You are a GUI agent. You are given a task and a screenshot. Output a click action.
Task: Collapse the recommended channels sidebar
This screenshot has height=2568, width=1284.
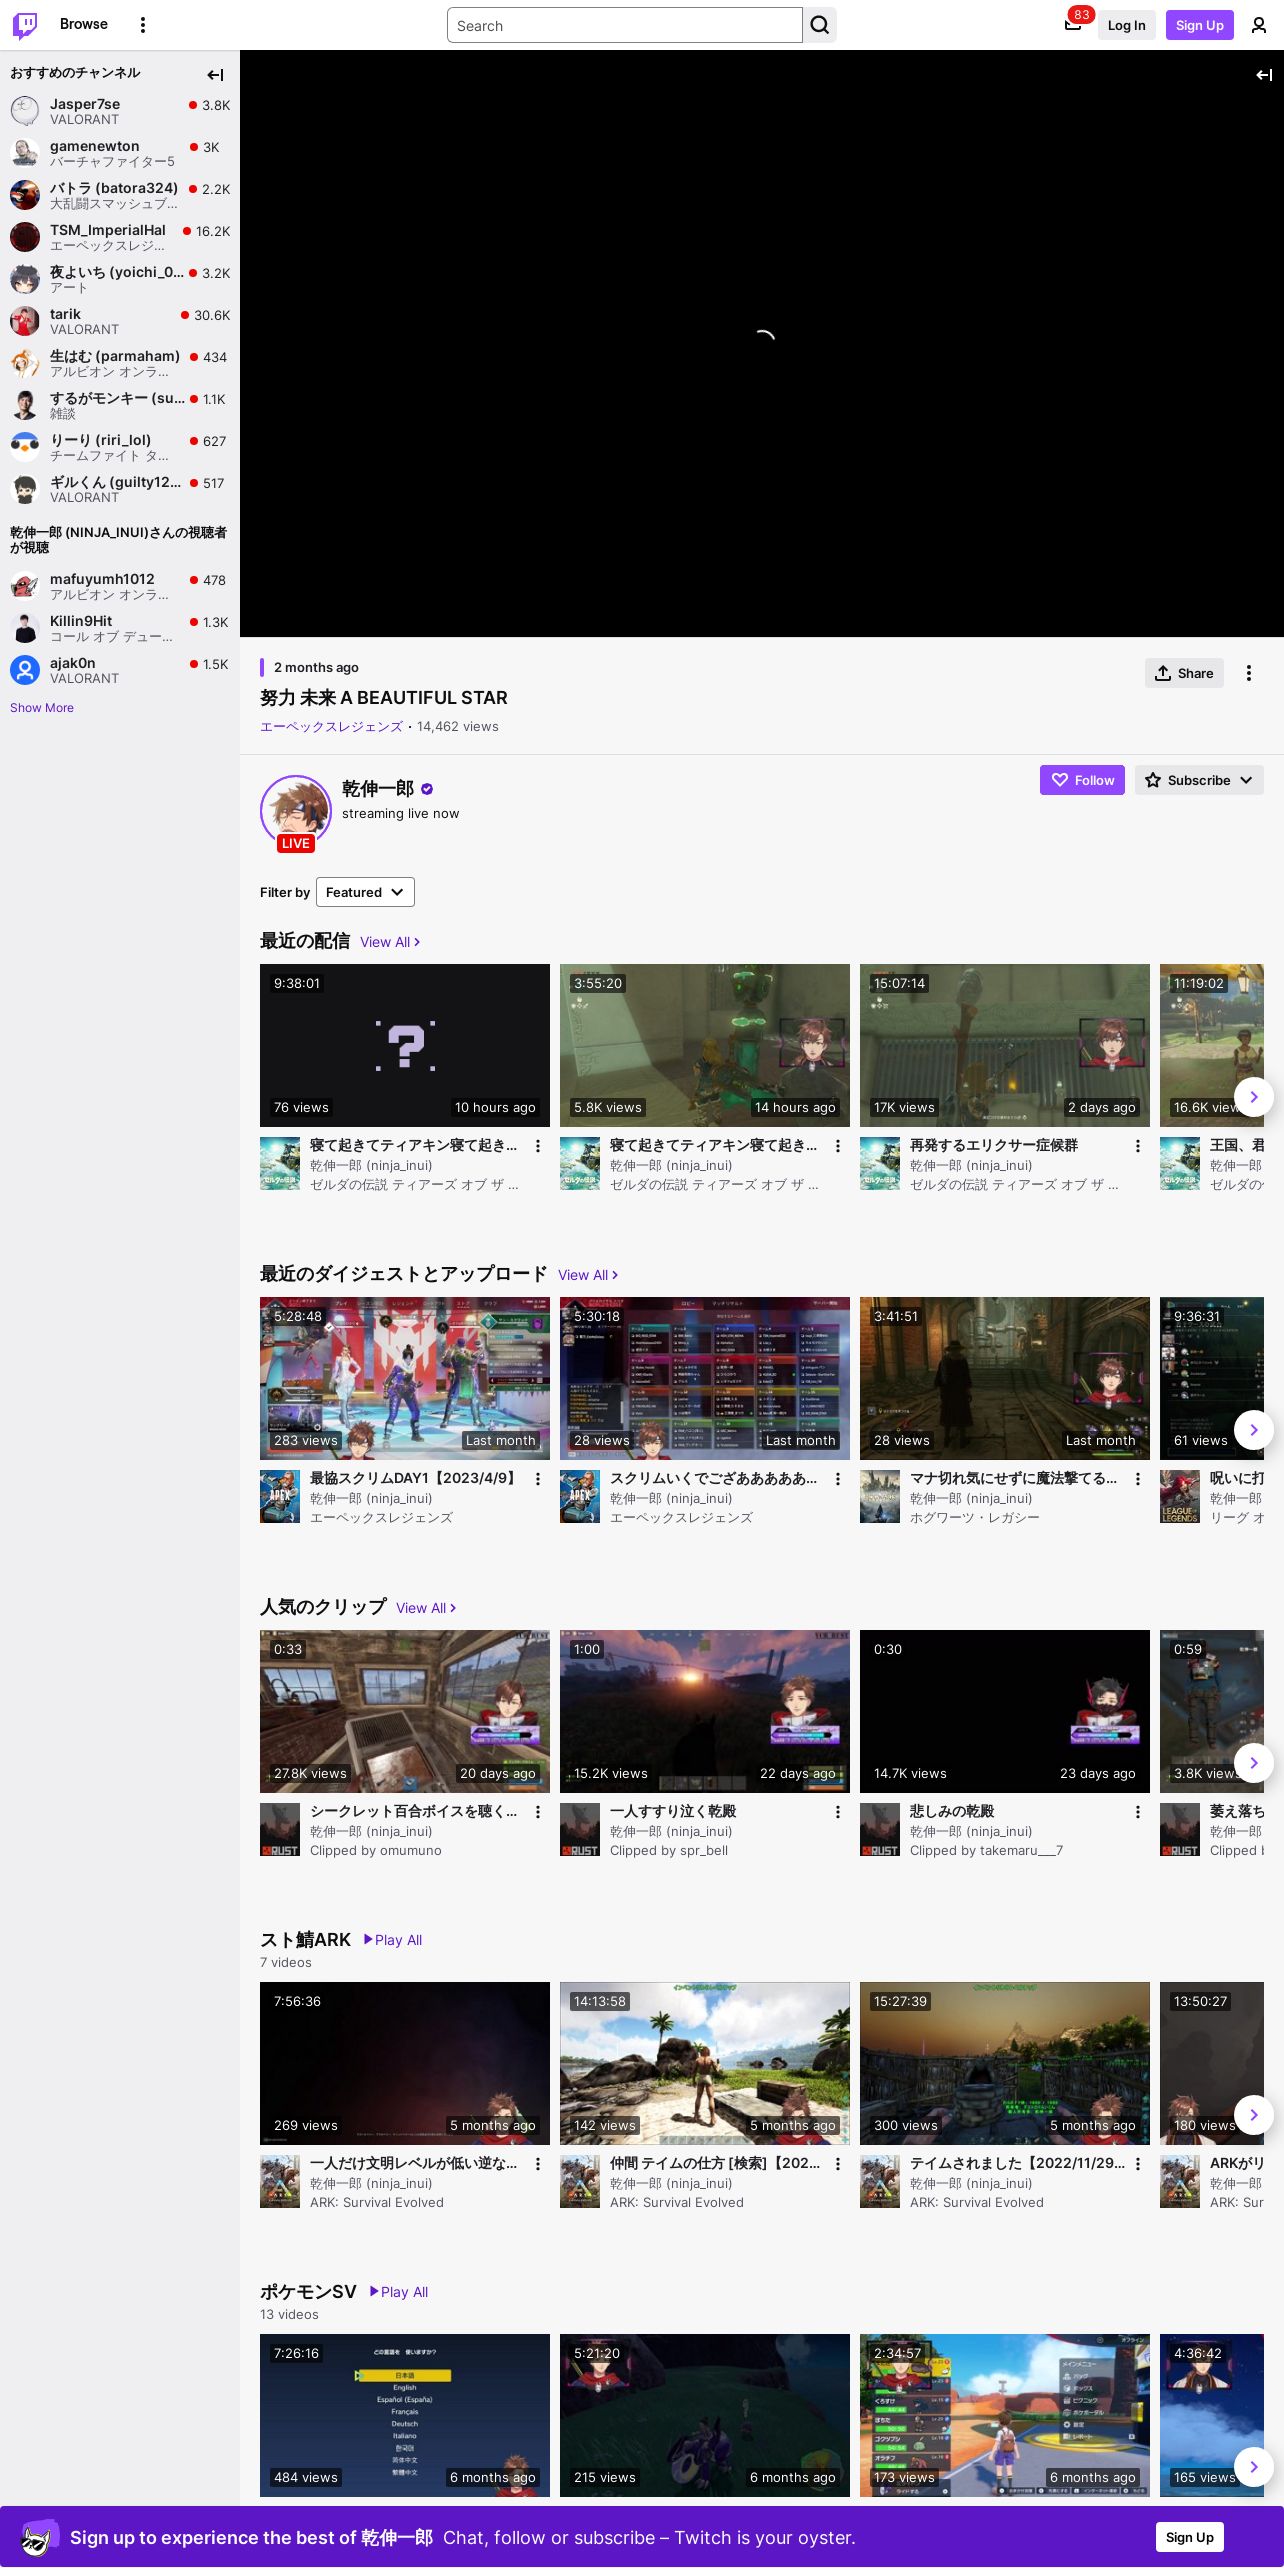(x=215, y=75)
